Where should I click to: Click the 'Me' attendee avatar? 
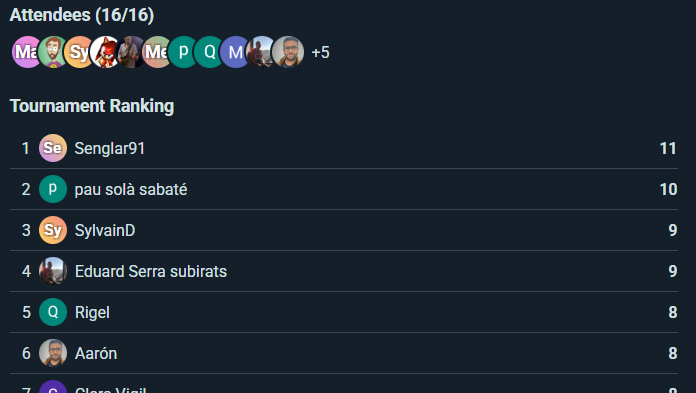[x=157, y=52]
